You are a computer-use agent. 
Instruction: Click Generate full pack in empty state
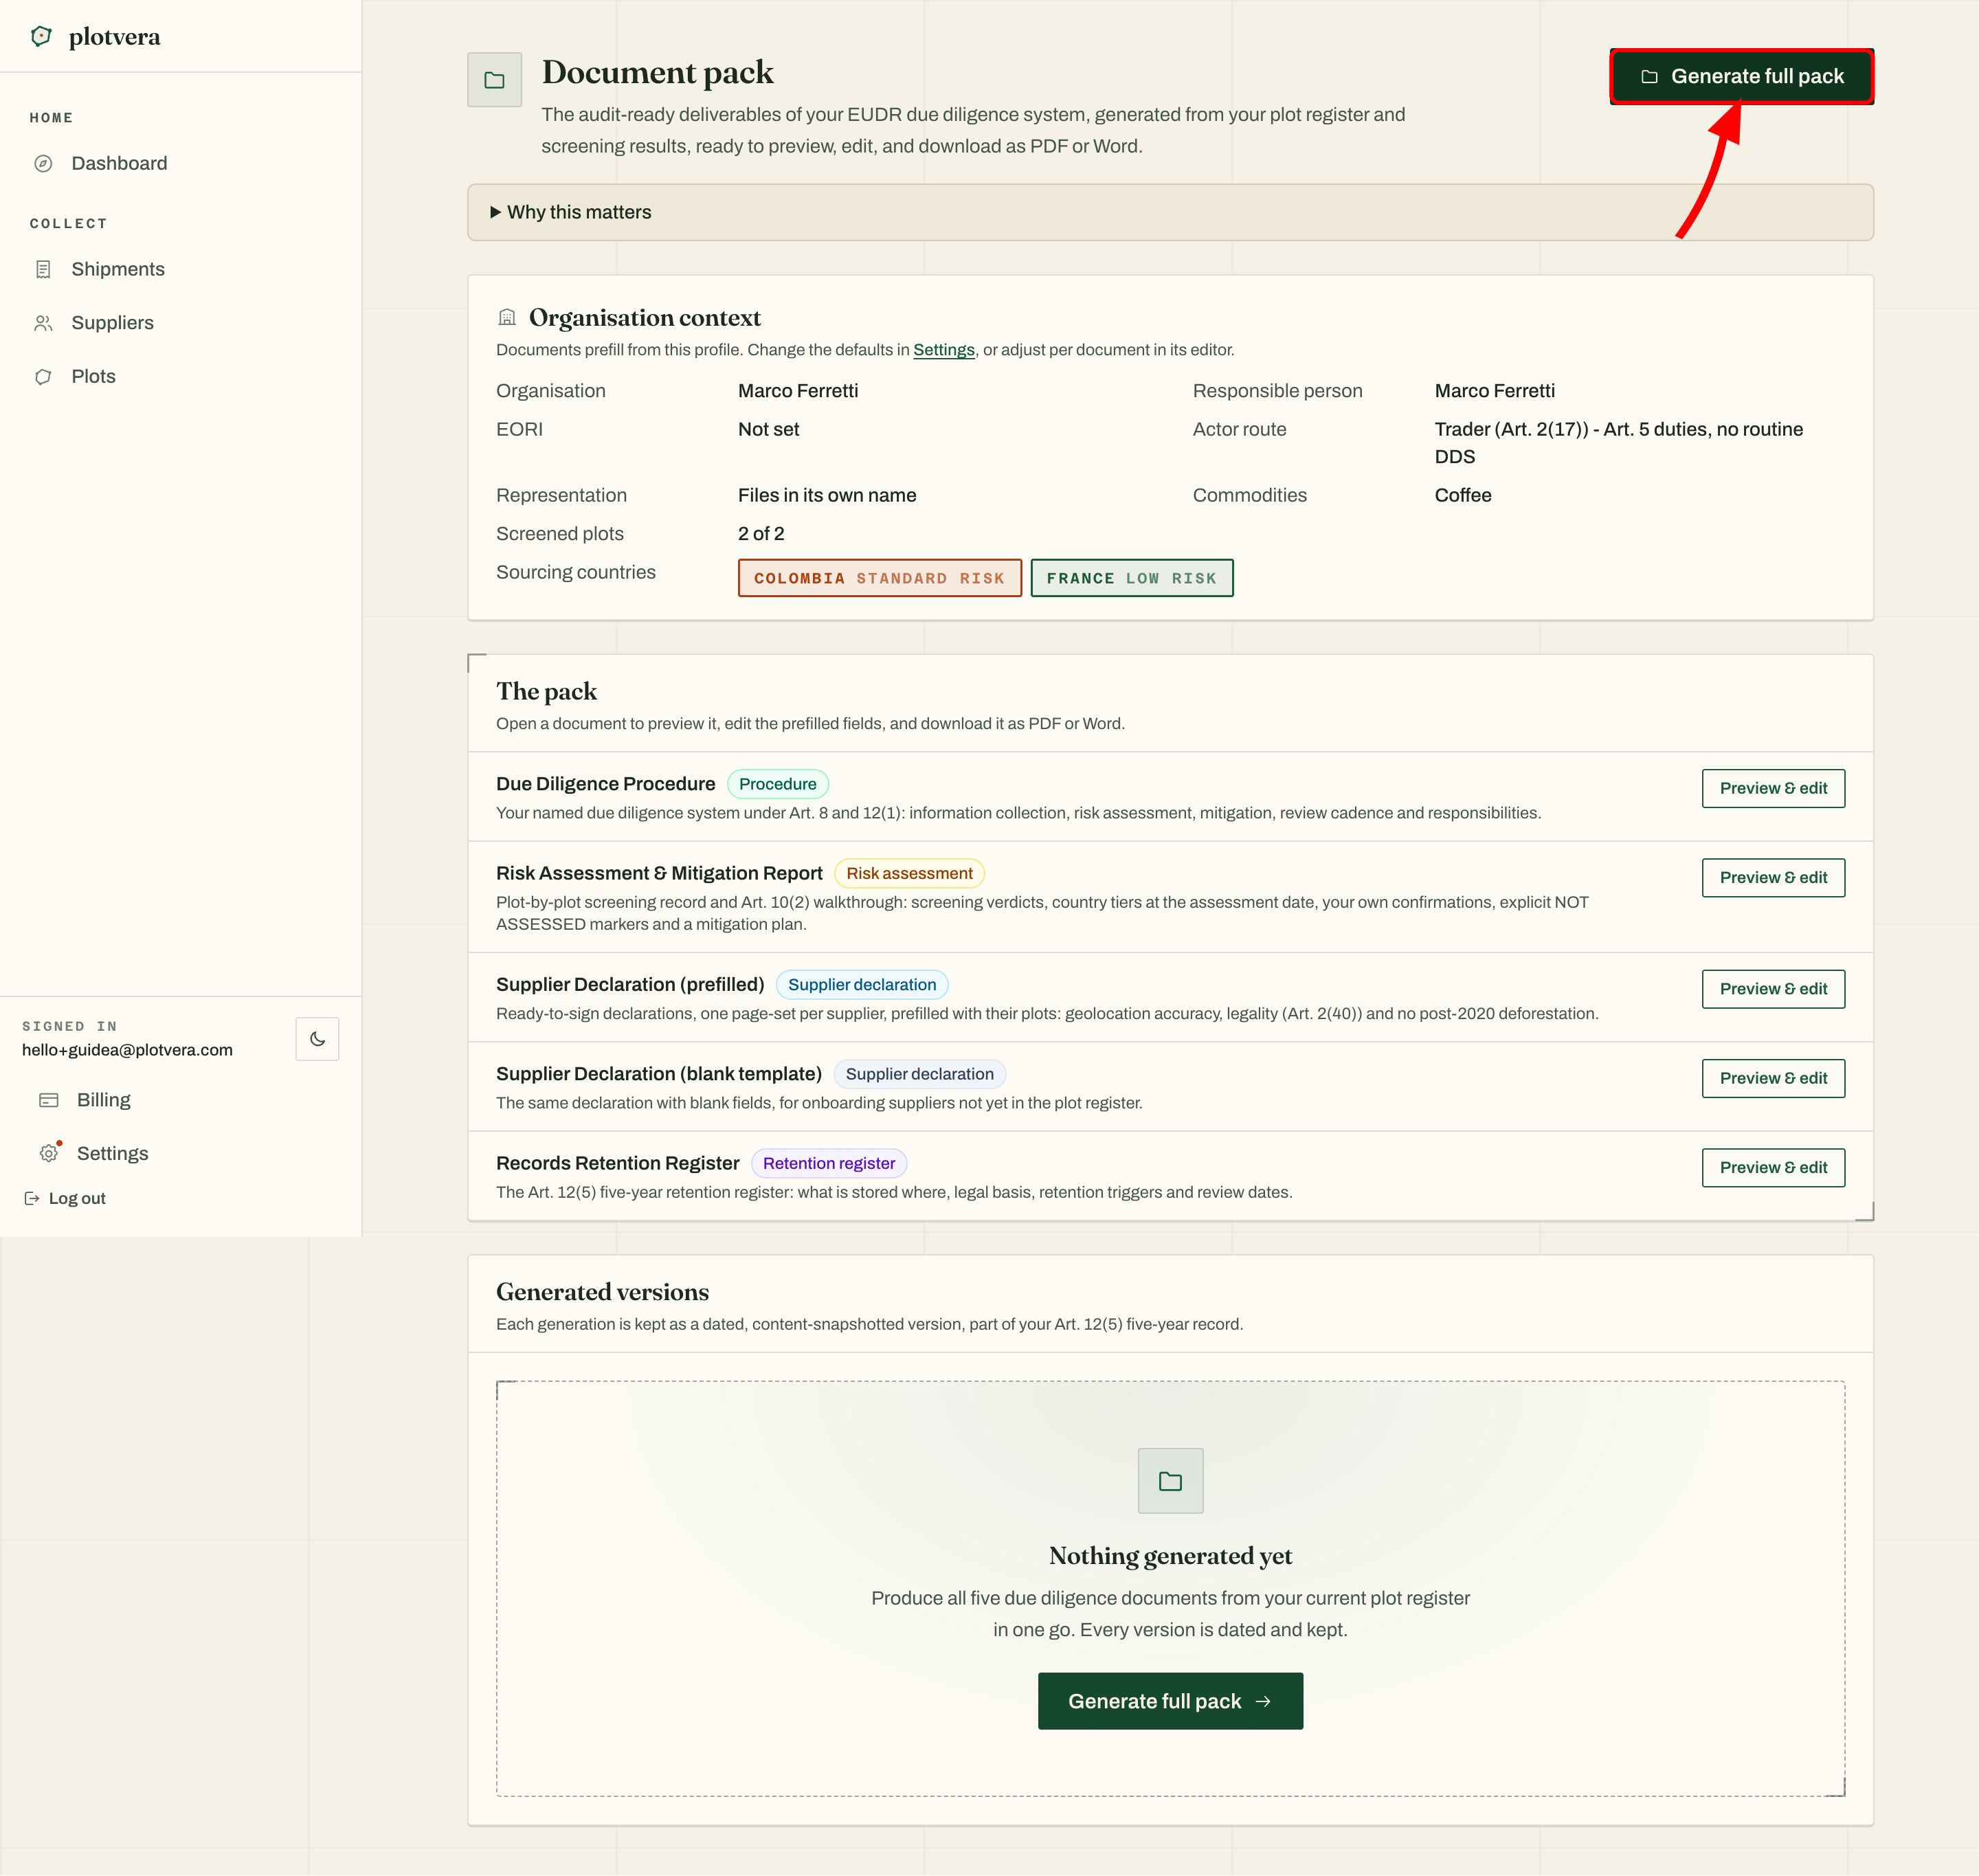[1170, 1701]
